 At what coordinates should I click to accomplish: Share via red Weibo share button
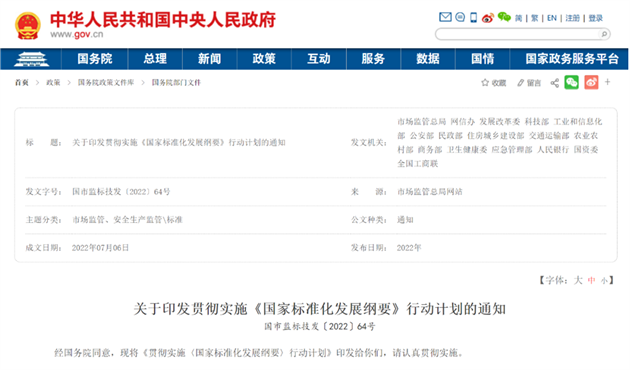[591, 82]
